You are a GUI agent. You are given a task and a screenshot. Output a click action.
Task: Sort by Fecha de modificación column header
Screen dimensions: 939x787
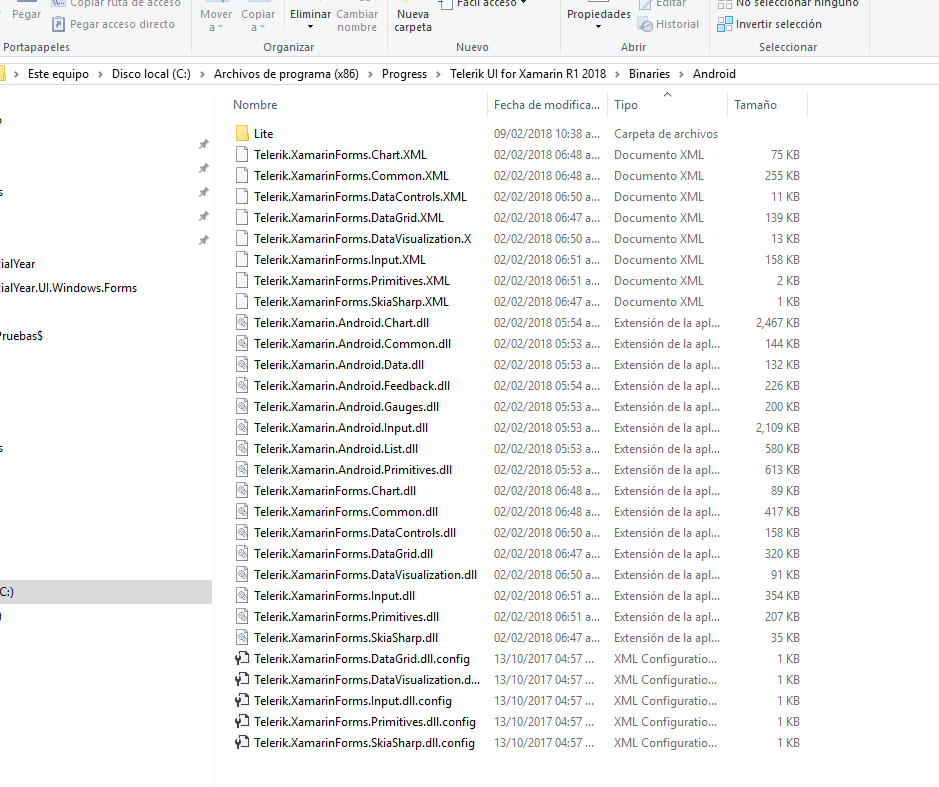(547, 105)
